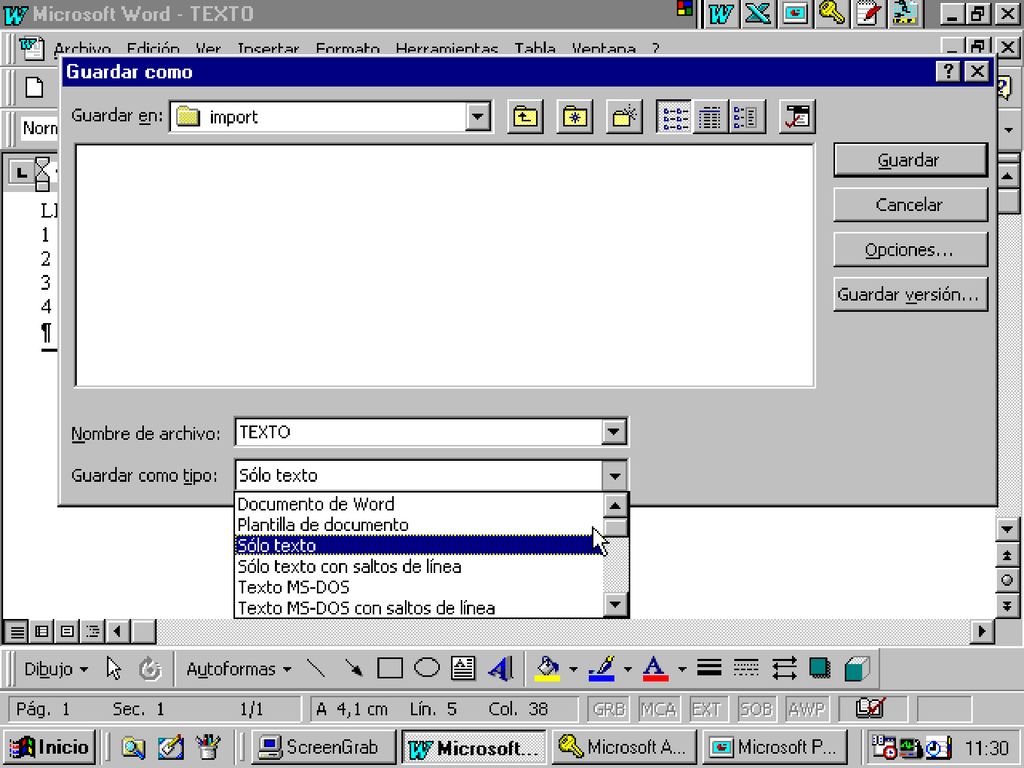Open the Favorites folder icon in the dialog
This screenshot has height=768, width=1024.
click(x=575, y=117)
